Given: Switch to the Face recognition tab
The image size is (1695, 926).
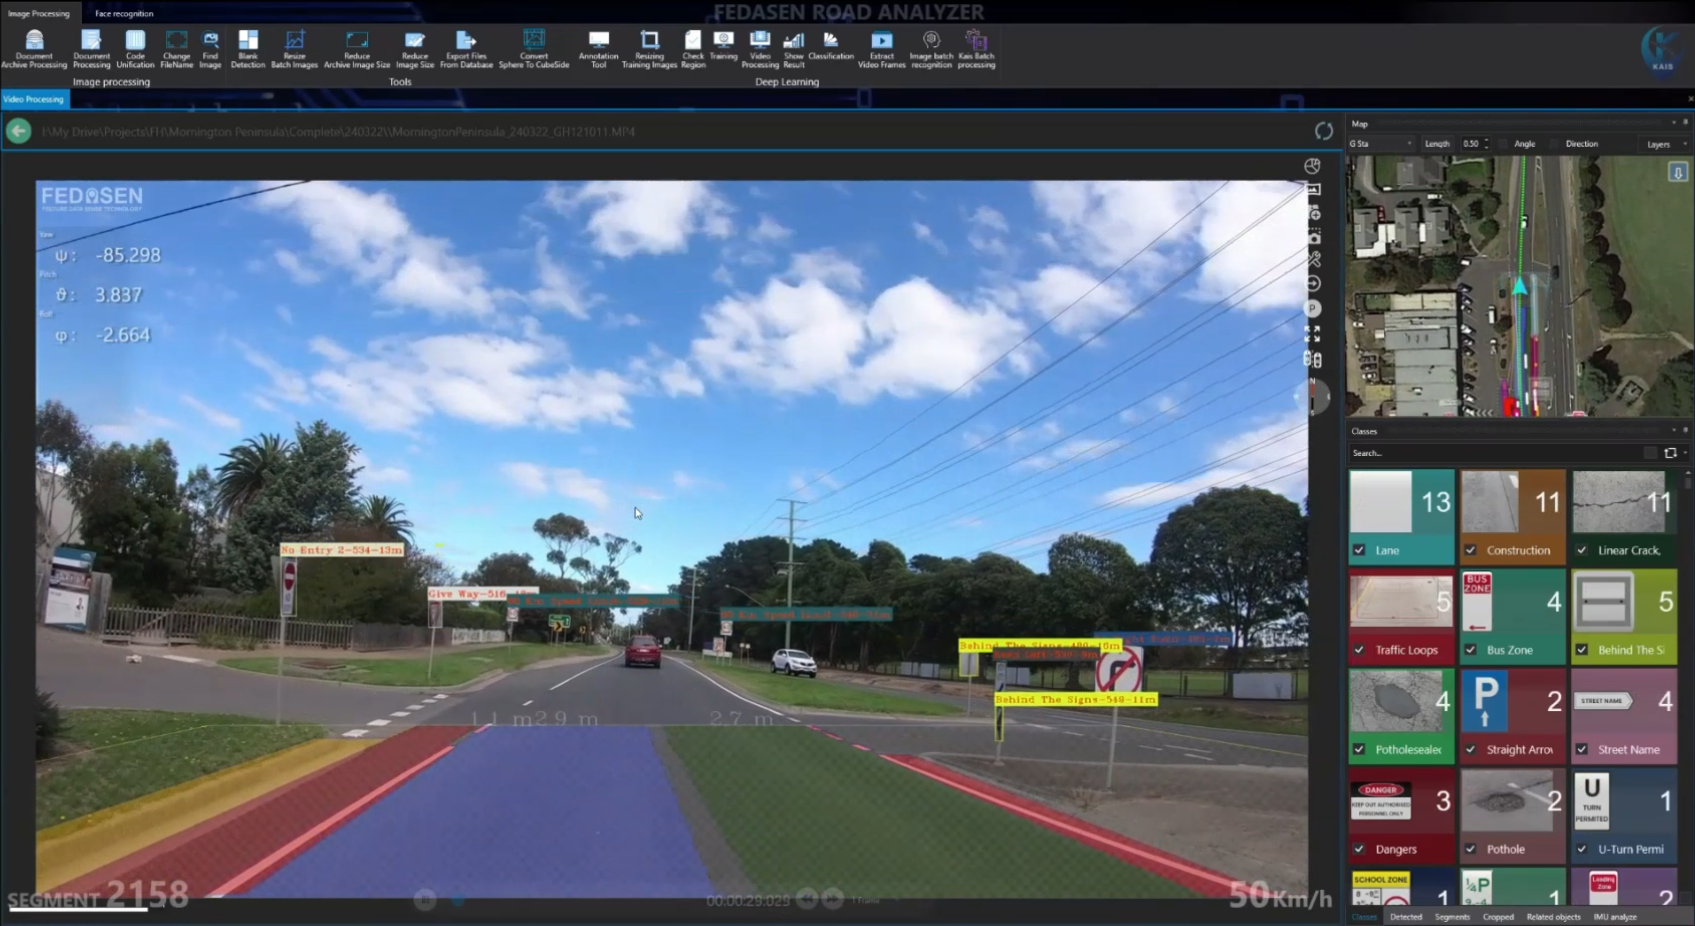Looking at the screenshot, I should pyautogui.click(x=124, y=13).
